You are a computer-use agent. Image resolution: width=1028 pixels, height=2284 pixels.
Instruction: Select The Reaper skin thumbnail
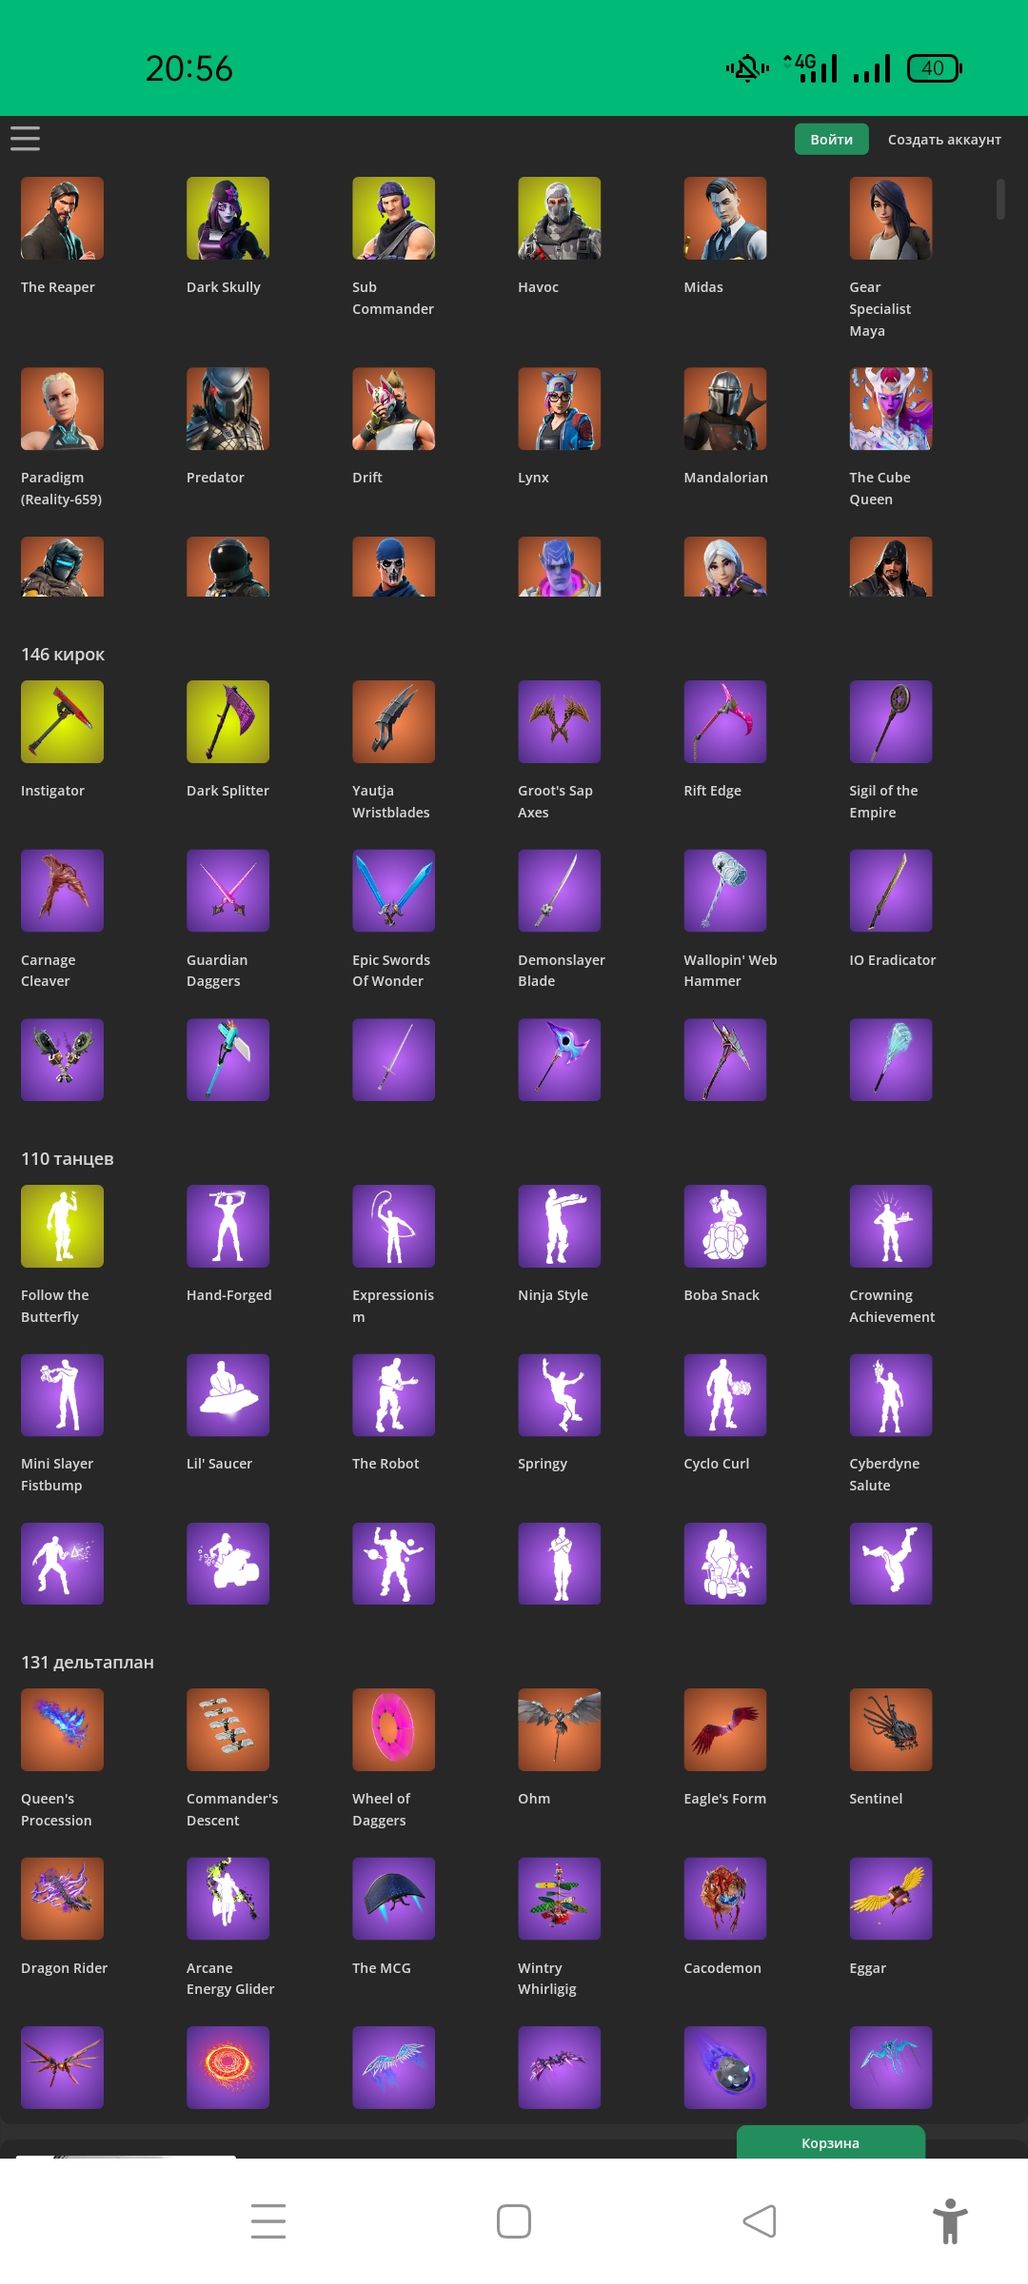point(62,218)
